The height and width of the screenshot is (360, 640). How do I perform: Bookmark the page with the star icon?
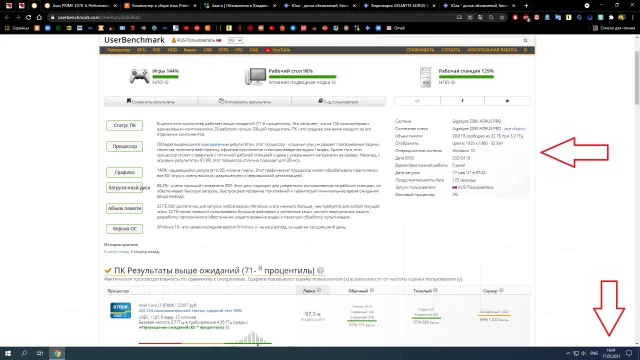[x=502, y=18]
